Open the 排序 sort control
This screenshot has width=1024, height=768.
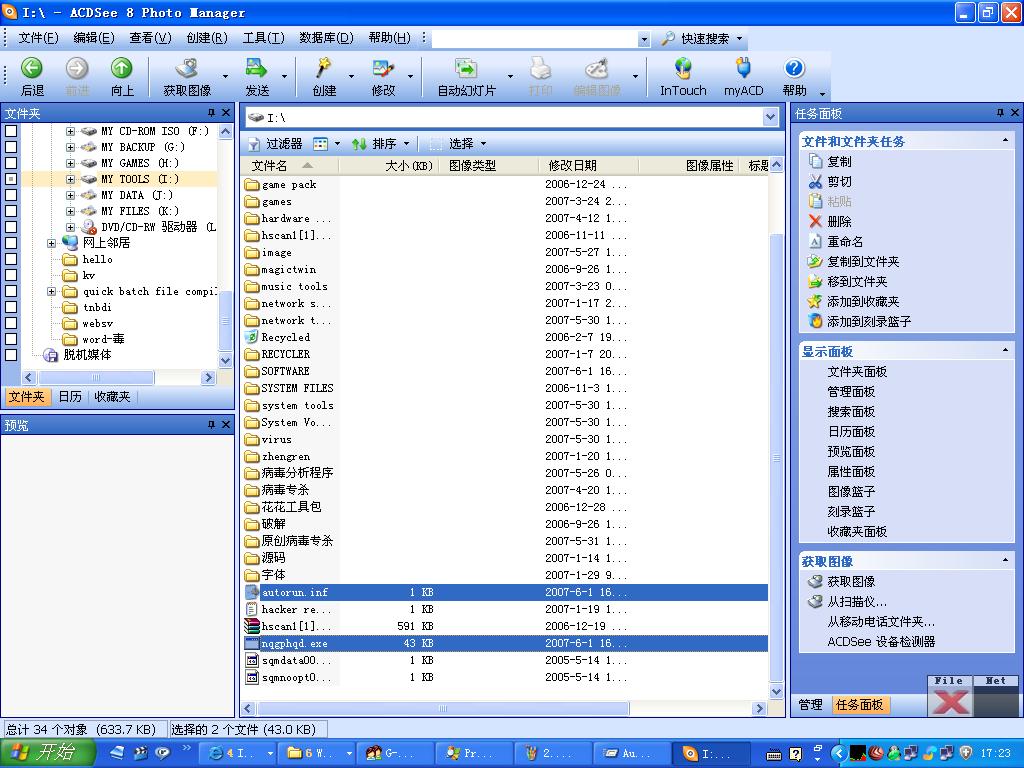(x=380, y=144)
